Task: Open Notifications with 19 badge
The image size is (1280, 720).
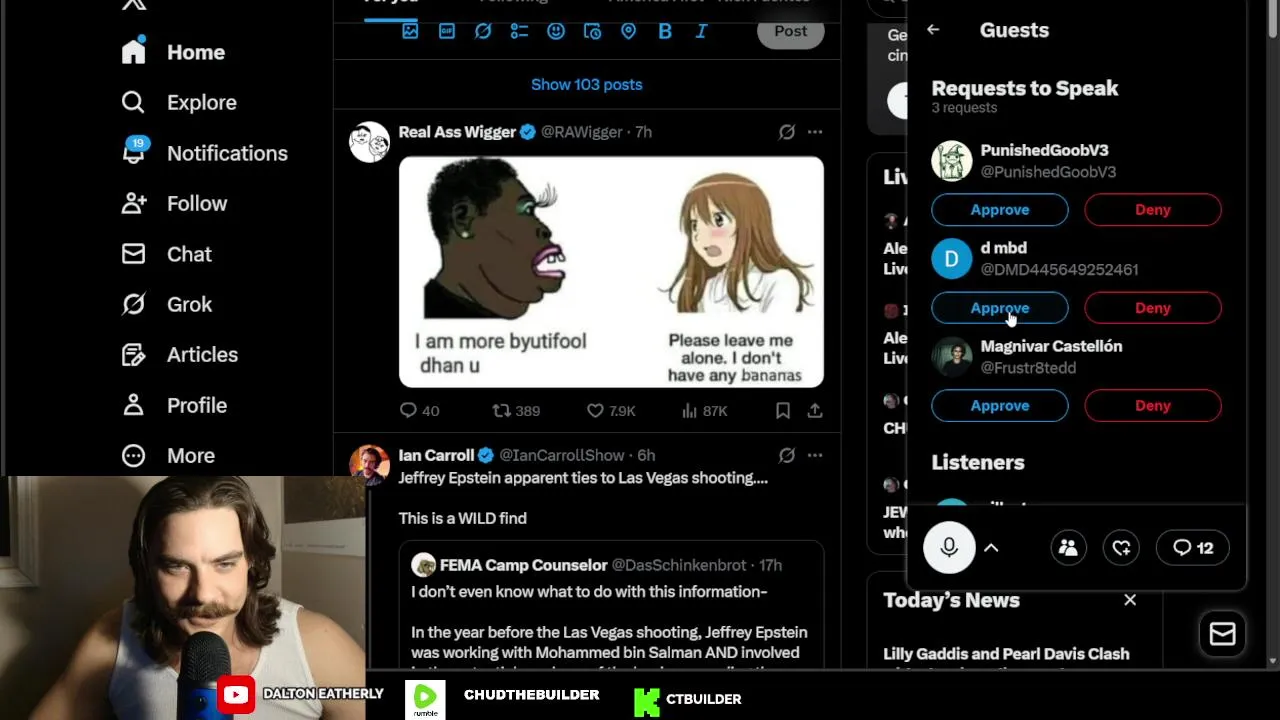Action: point(204,153)
